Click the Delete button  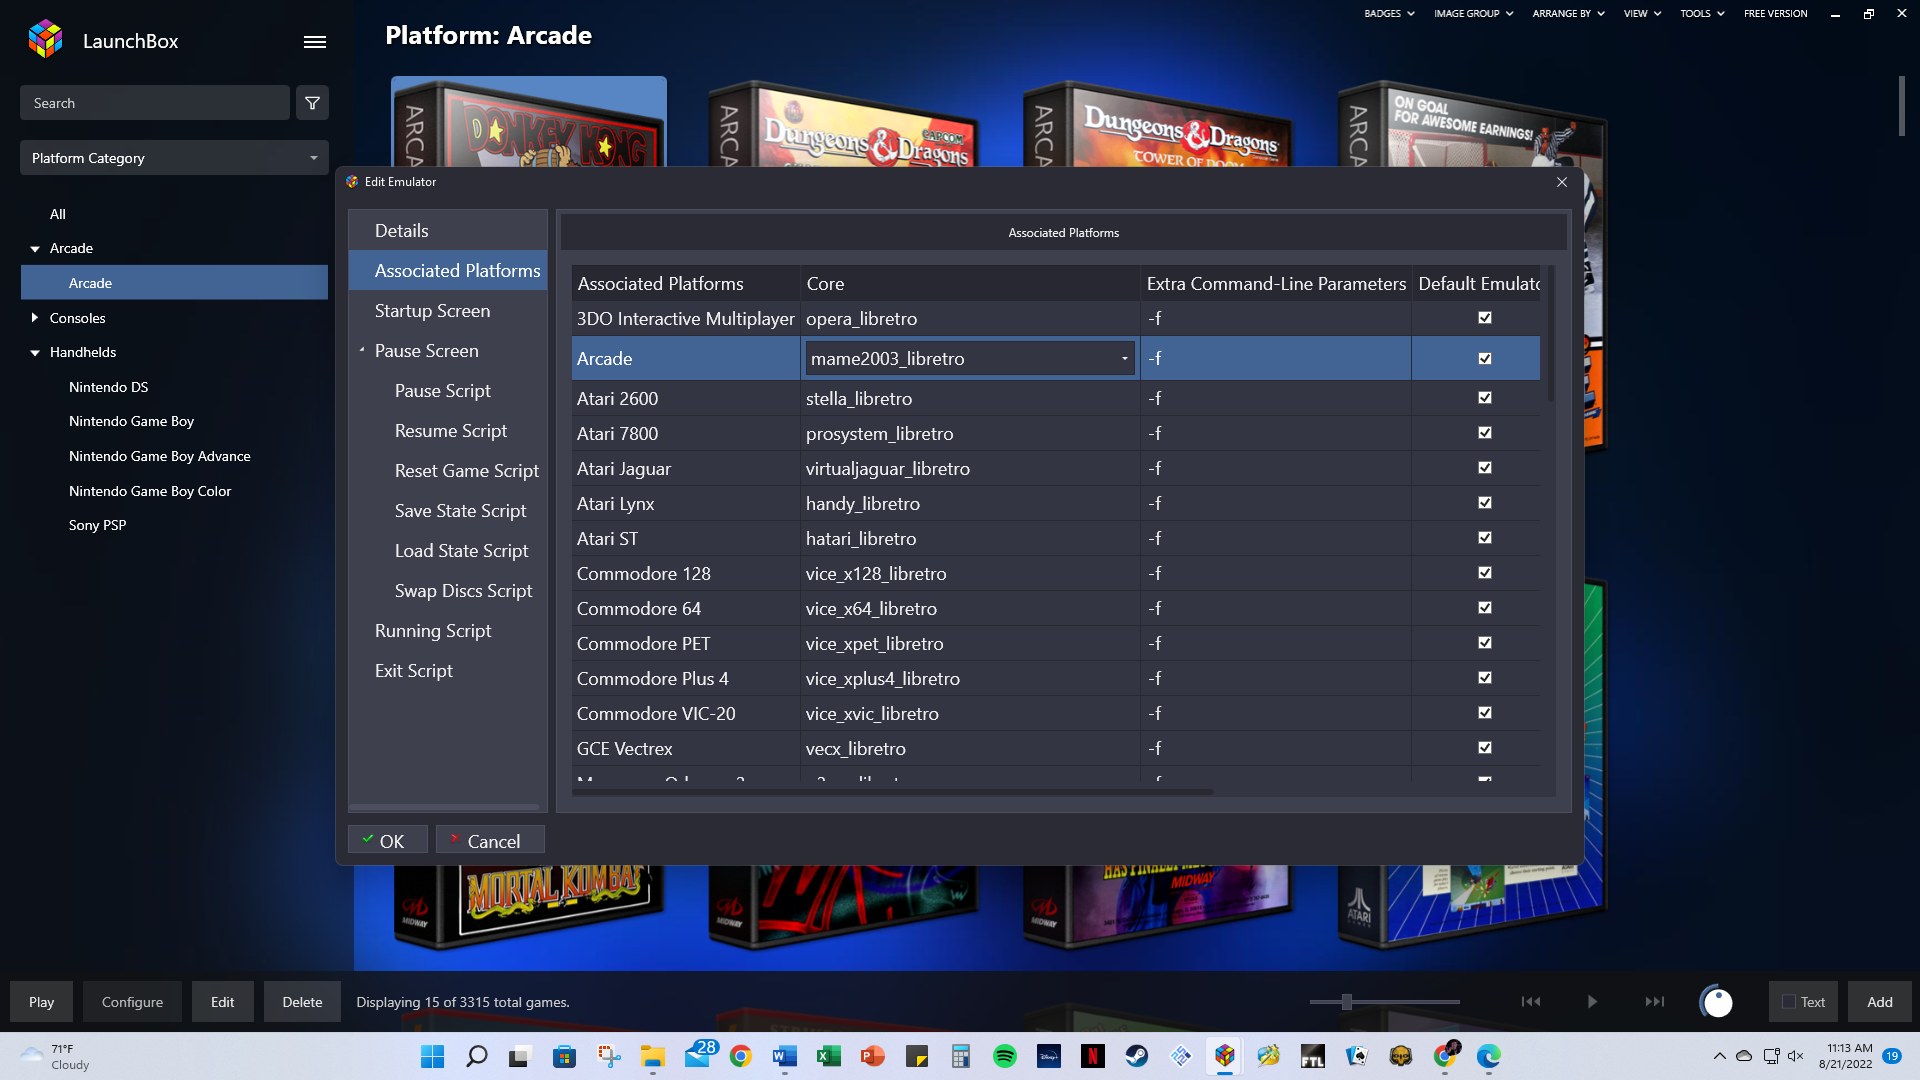click(302, 1002)
